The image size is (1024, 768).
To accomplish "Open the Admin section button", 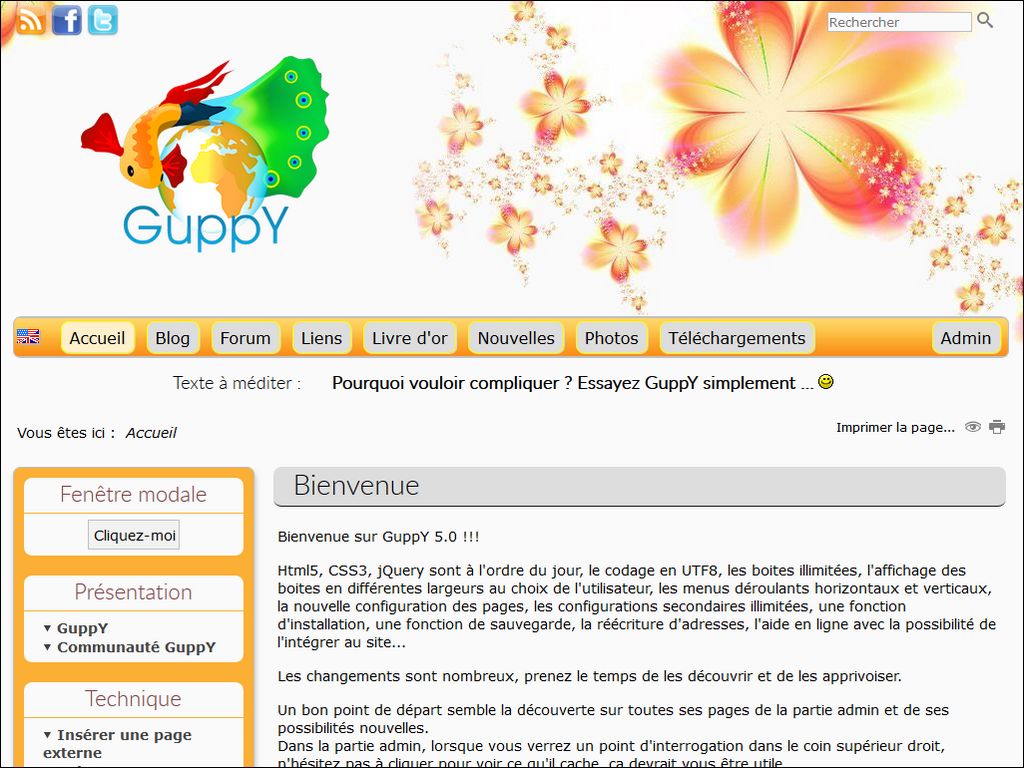I will [x=965, y=338].
